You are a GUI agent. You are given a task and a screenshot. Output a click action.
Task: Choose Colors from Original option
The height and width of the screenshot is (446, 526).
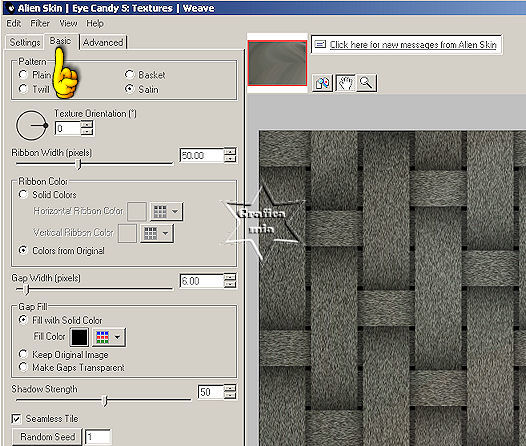point(62,250)
